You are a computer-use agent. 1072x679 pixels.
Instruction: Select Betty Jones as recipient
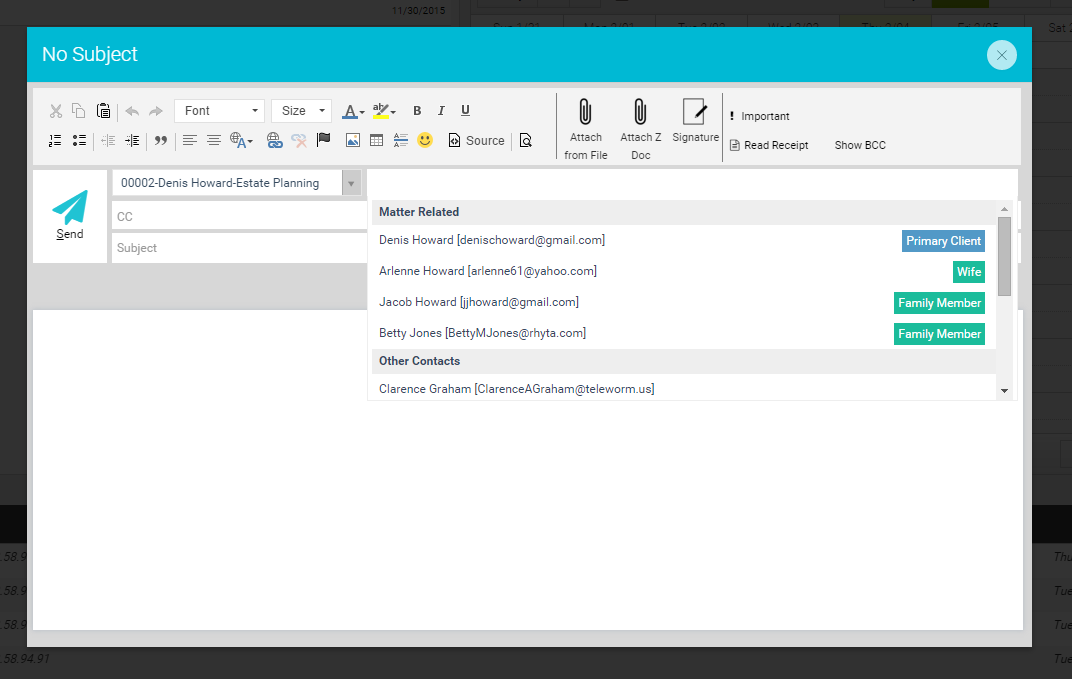pos(482,333)
